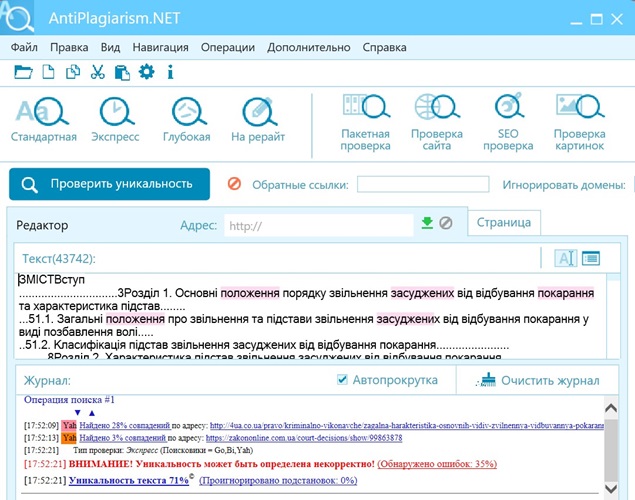Screen dimensions: 635x500
Task: Select the Глубокая check mode
Action: tap(187, 120)
